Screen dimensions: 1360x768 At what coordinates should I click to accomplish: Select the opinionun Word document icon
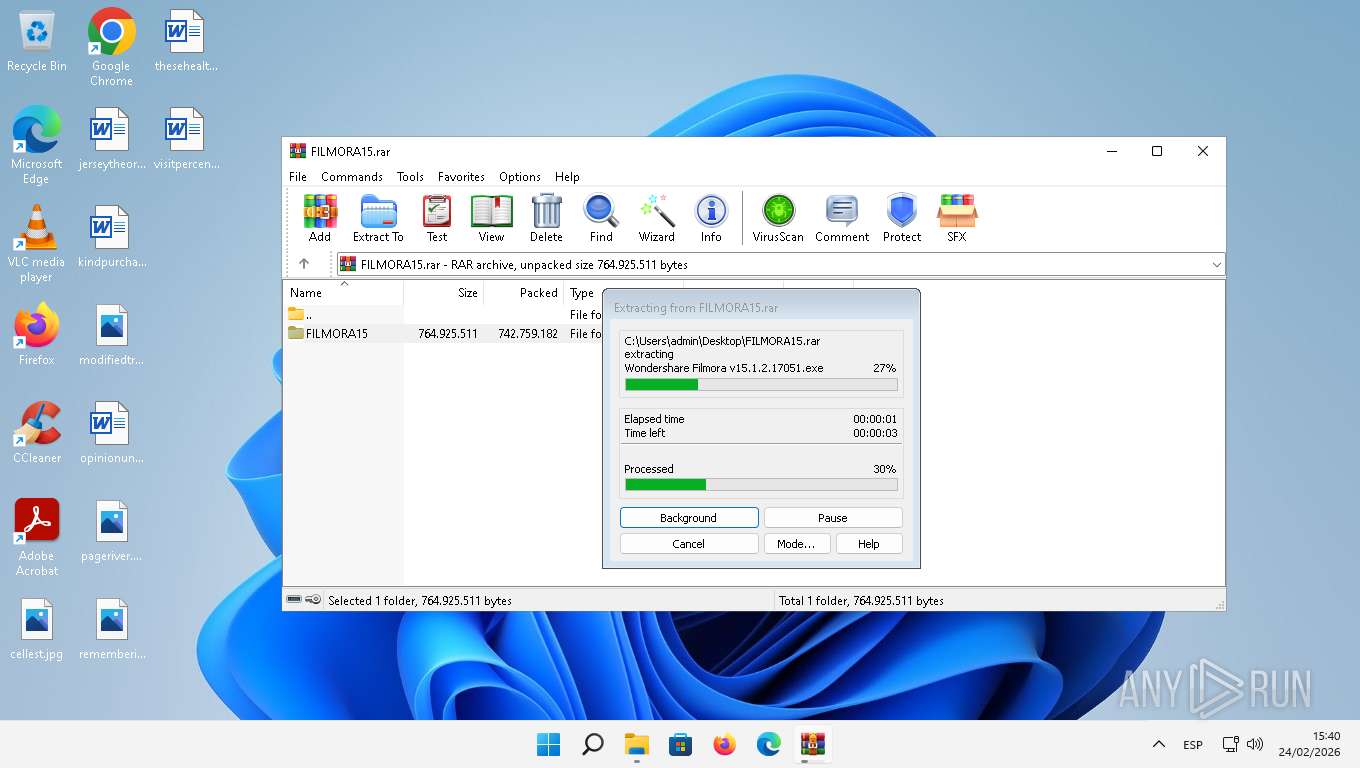pyautogui.click(x=111, y=433)
